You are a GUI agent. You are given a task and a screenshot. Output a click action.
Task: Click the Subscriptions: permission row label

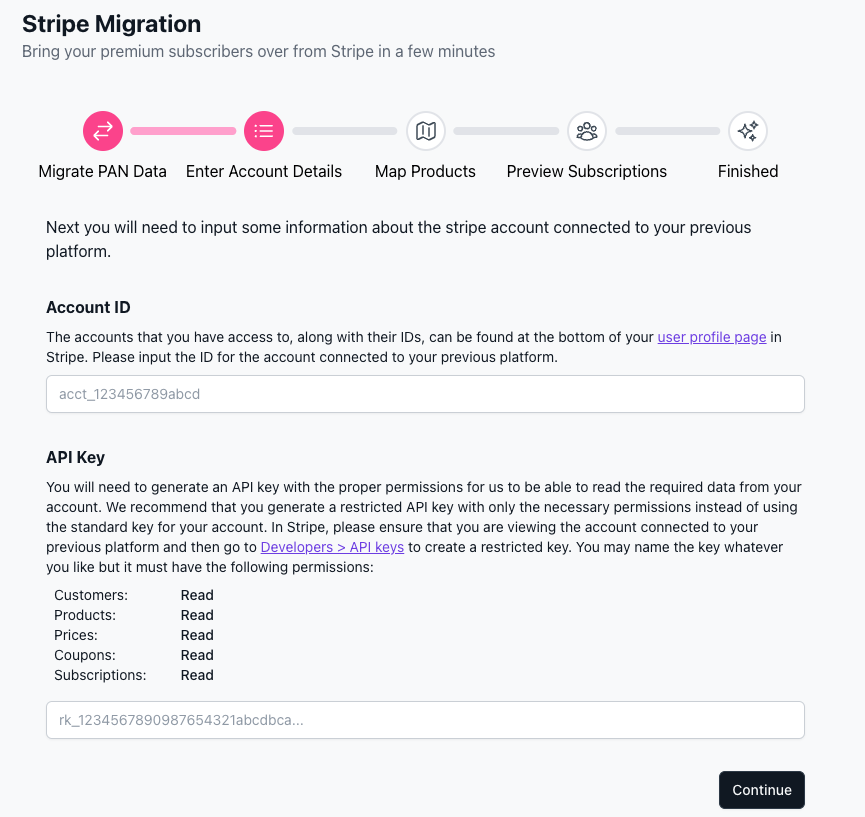[100, 675]
